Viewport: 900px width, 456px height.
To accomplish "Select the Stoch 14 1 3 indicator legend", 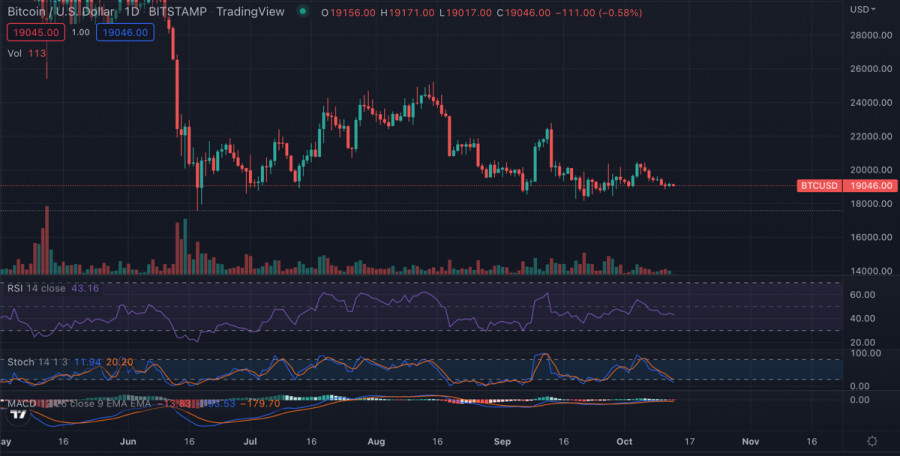I will click(37, 362).
